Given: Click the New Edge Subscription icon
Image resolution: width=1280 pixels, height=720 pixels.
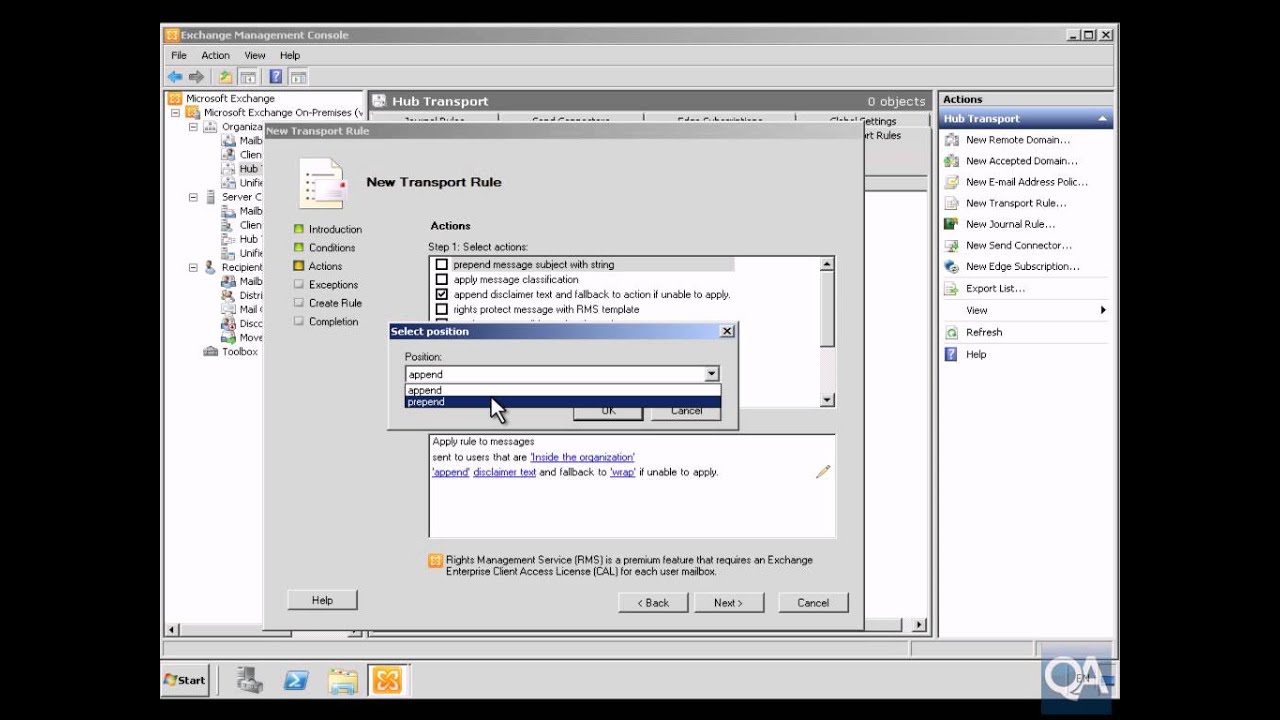Looking at the screenshot, I should [x=952, y=266].
